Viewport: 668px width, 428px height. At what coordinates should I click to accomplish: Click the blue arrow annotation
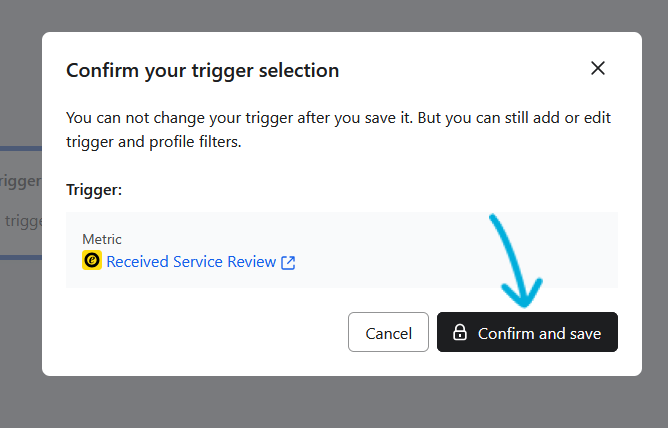(508, 262)
